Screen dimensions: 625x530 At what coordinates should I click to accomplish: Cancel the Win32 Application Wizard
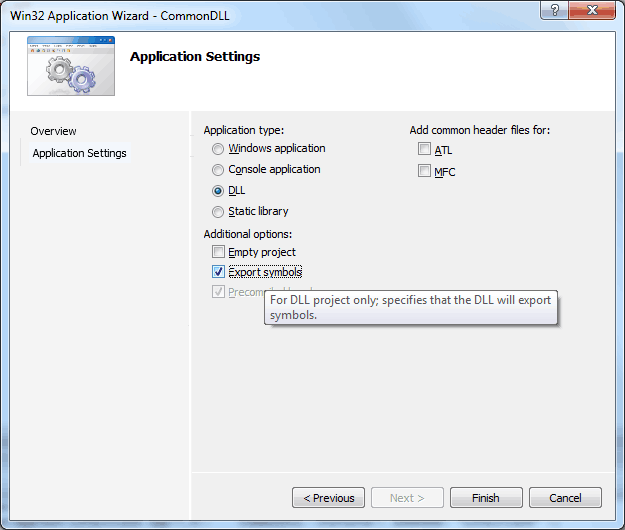point(565,498)
